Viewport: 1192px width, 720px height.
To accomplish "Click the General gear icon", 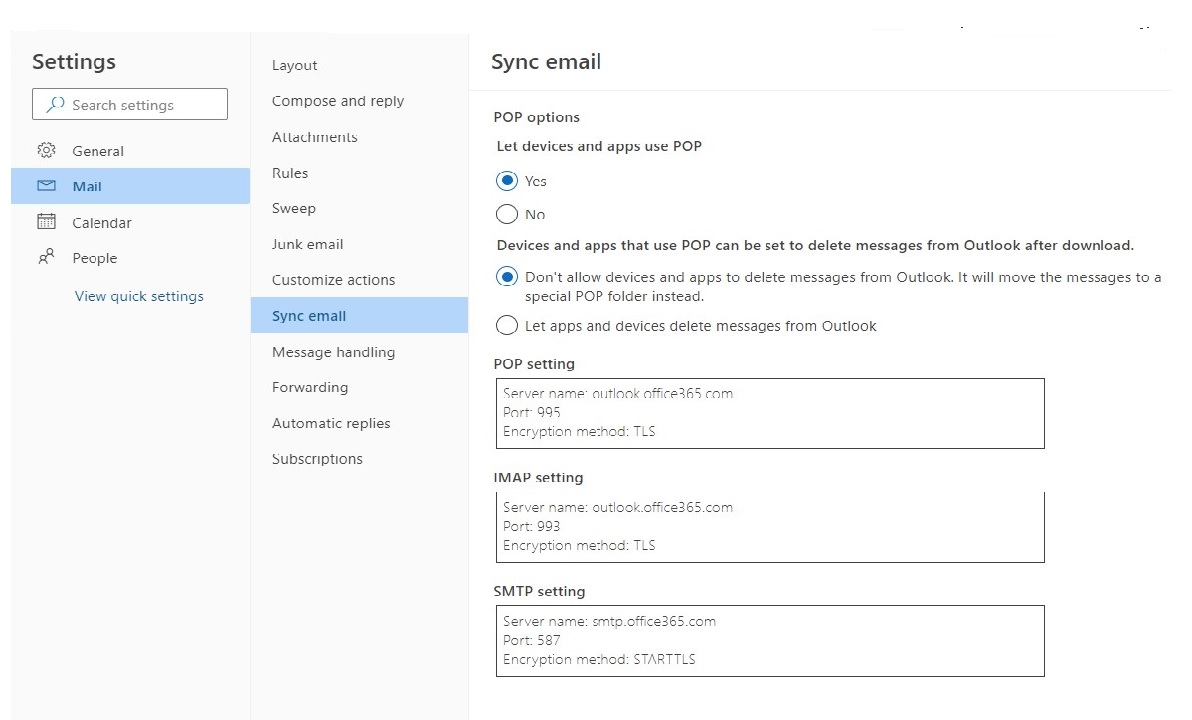I will (x=46, y=151).
